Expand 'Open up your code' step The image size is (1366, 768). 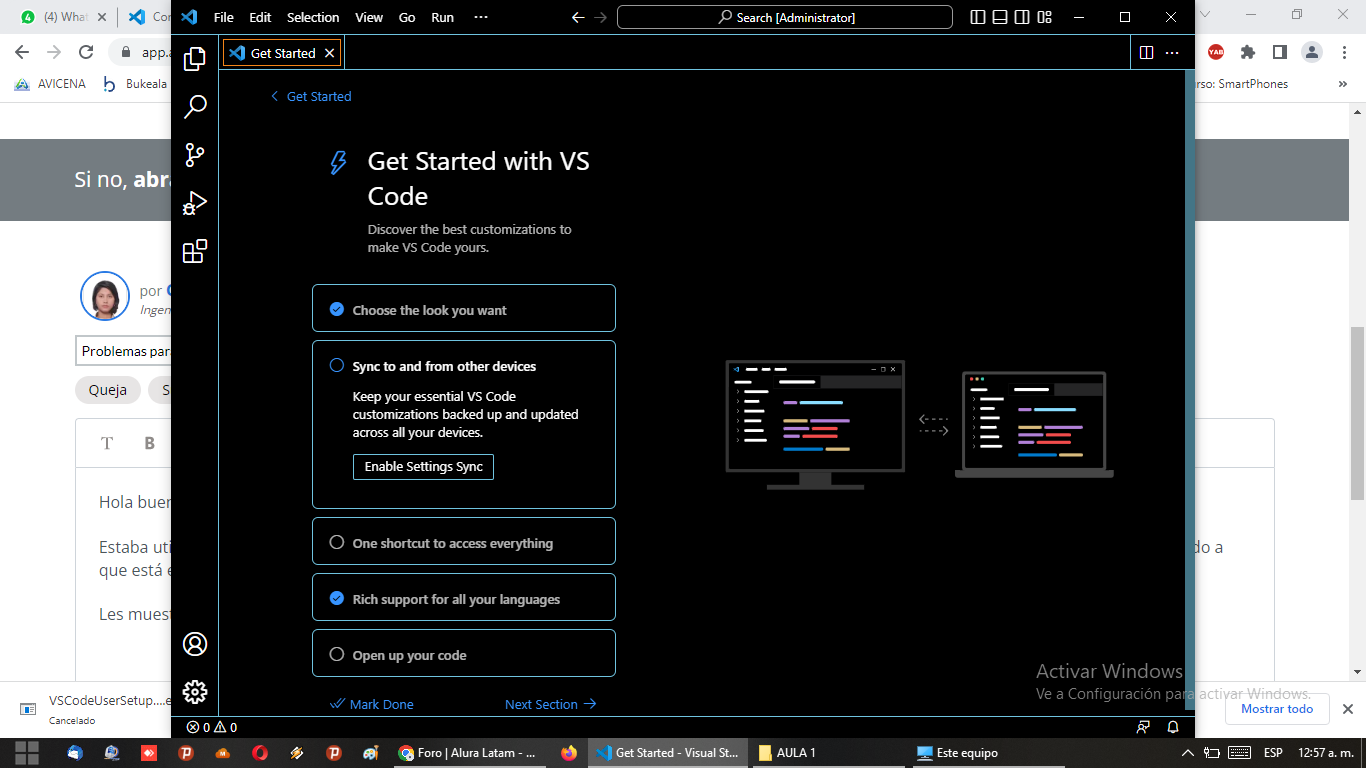tap(464, 653)
